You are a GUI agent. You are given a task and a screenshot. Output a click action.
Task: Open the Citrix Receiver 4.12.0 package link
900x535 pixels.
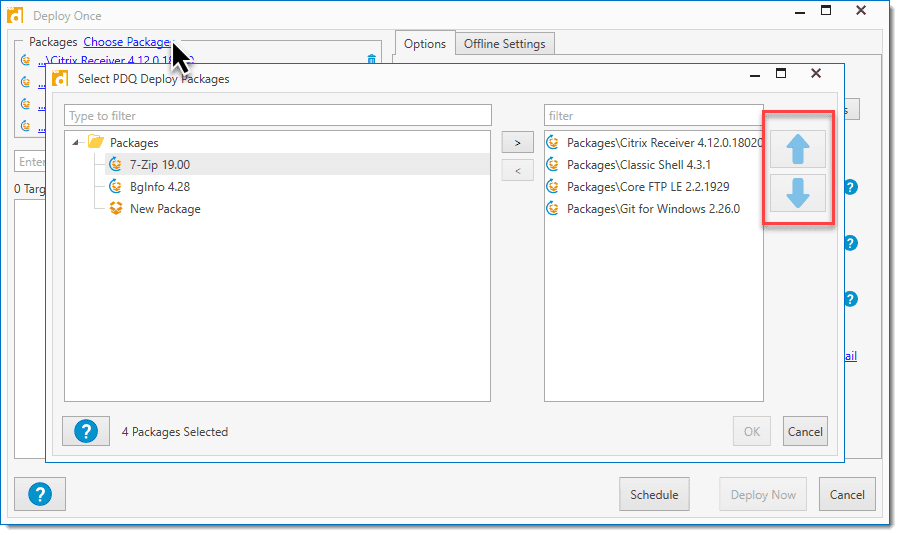[x=117, y=60]
